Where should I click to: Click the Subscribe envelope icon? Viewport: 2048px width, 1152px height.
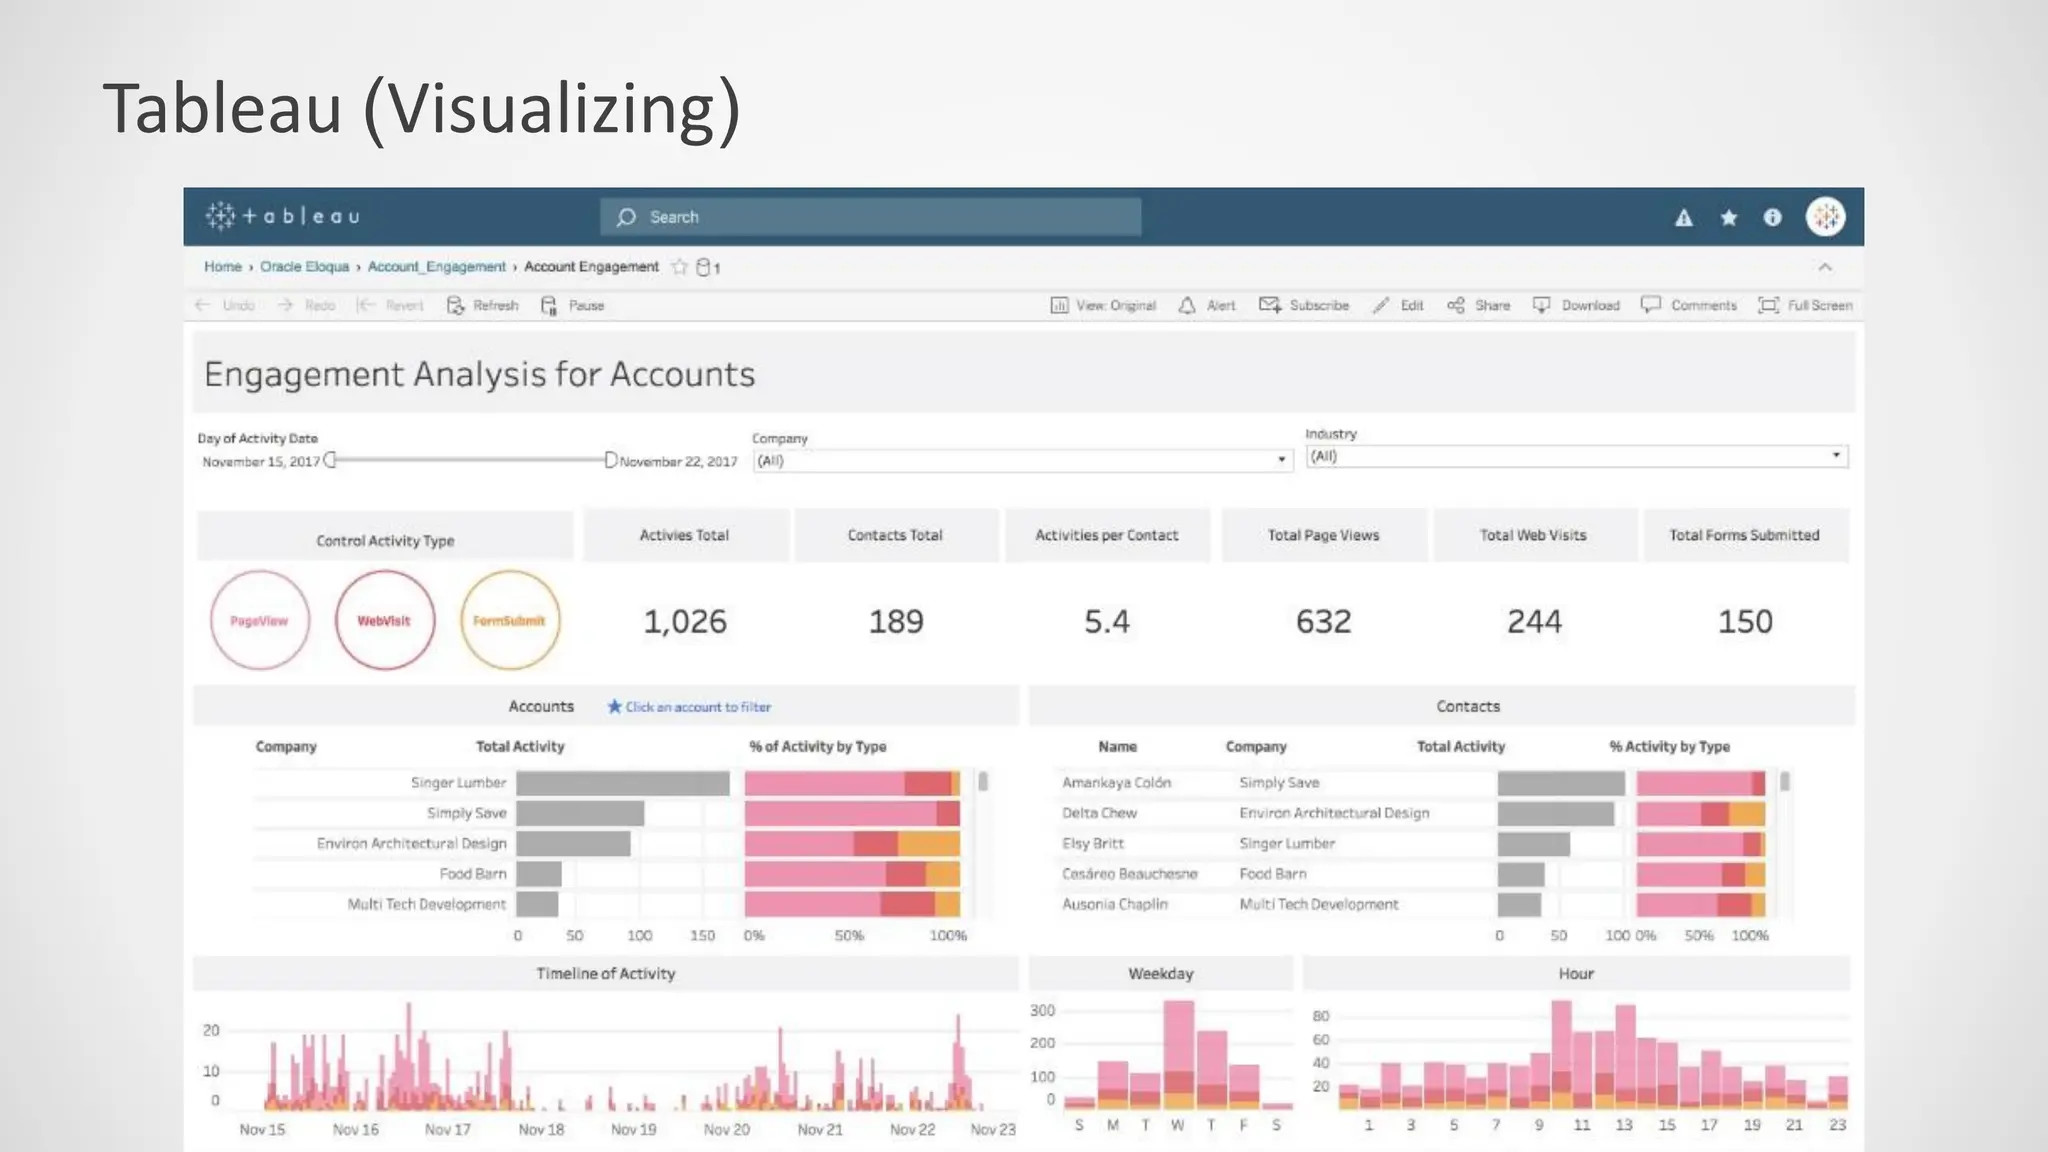1270,305
